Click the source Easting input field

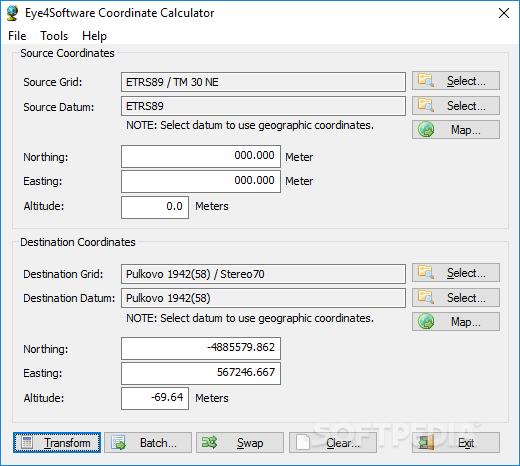[201, 181]
